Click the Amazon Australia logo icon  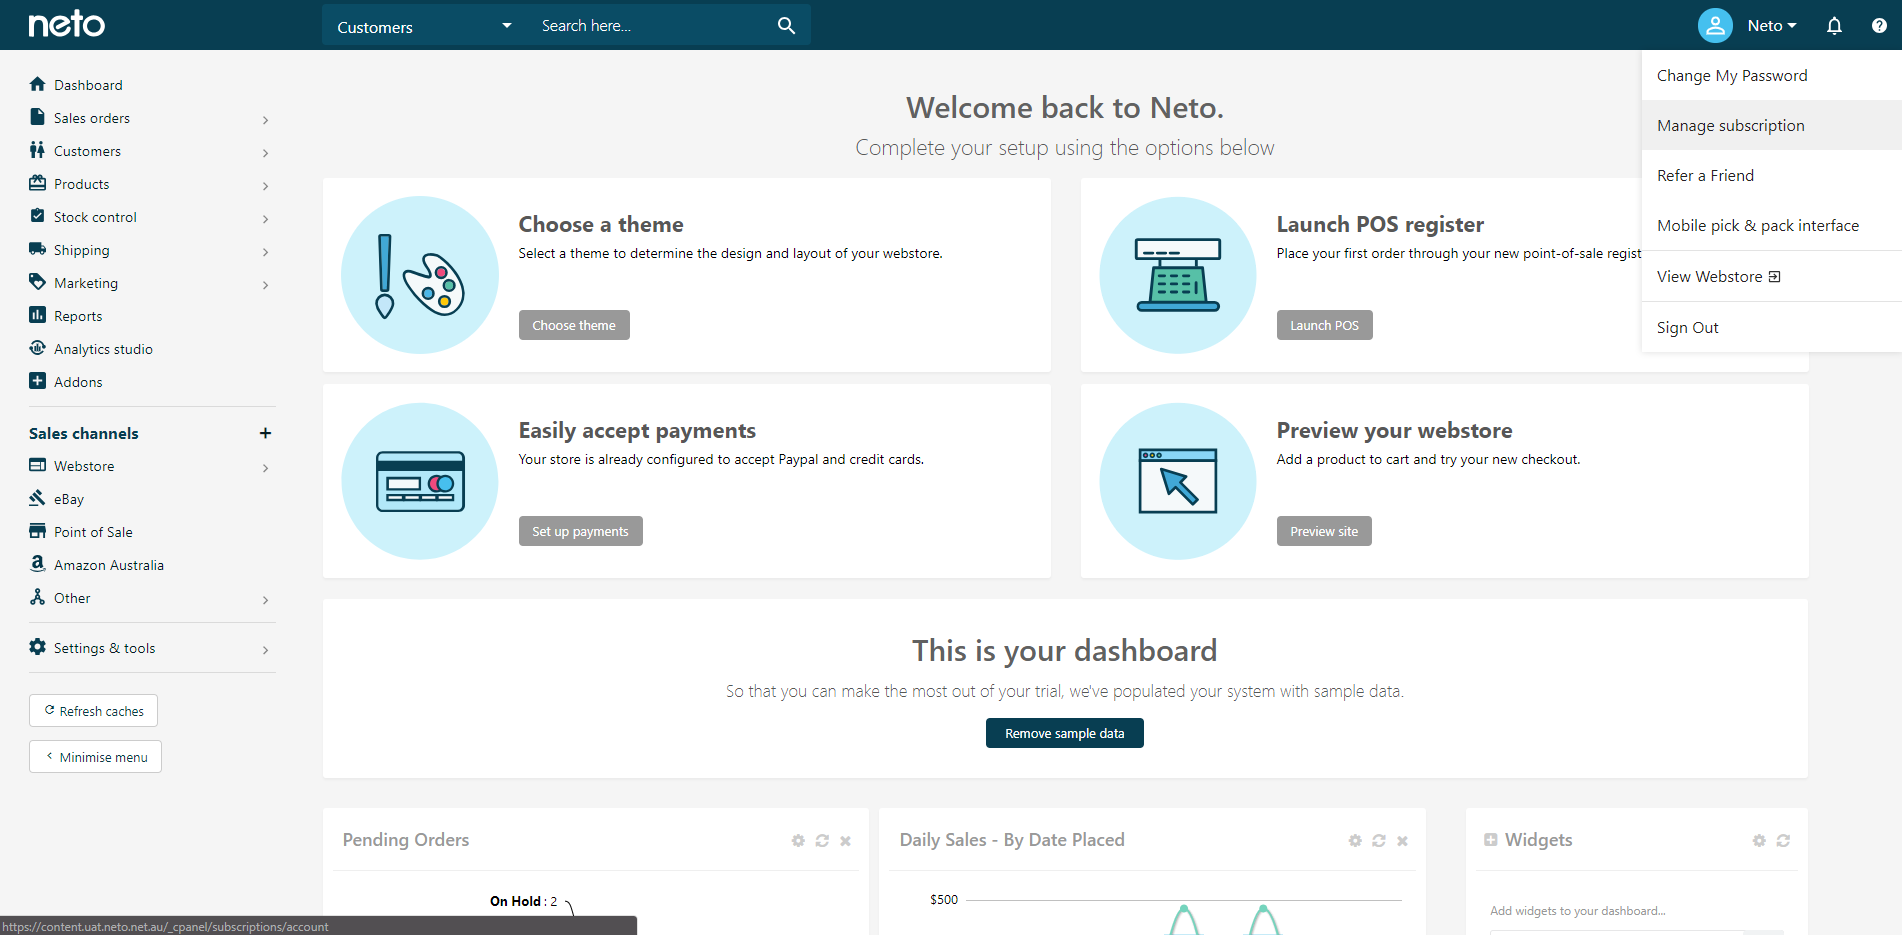[38, 564]
